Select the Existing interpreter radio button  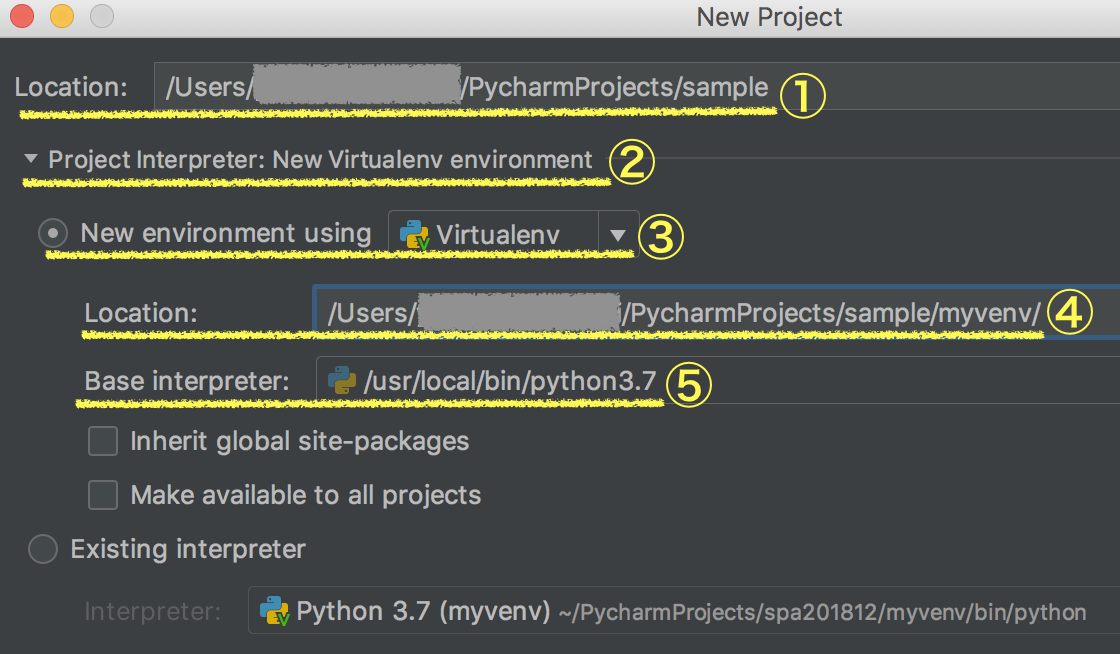pos(43,549)
